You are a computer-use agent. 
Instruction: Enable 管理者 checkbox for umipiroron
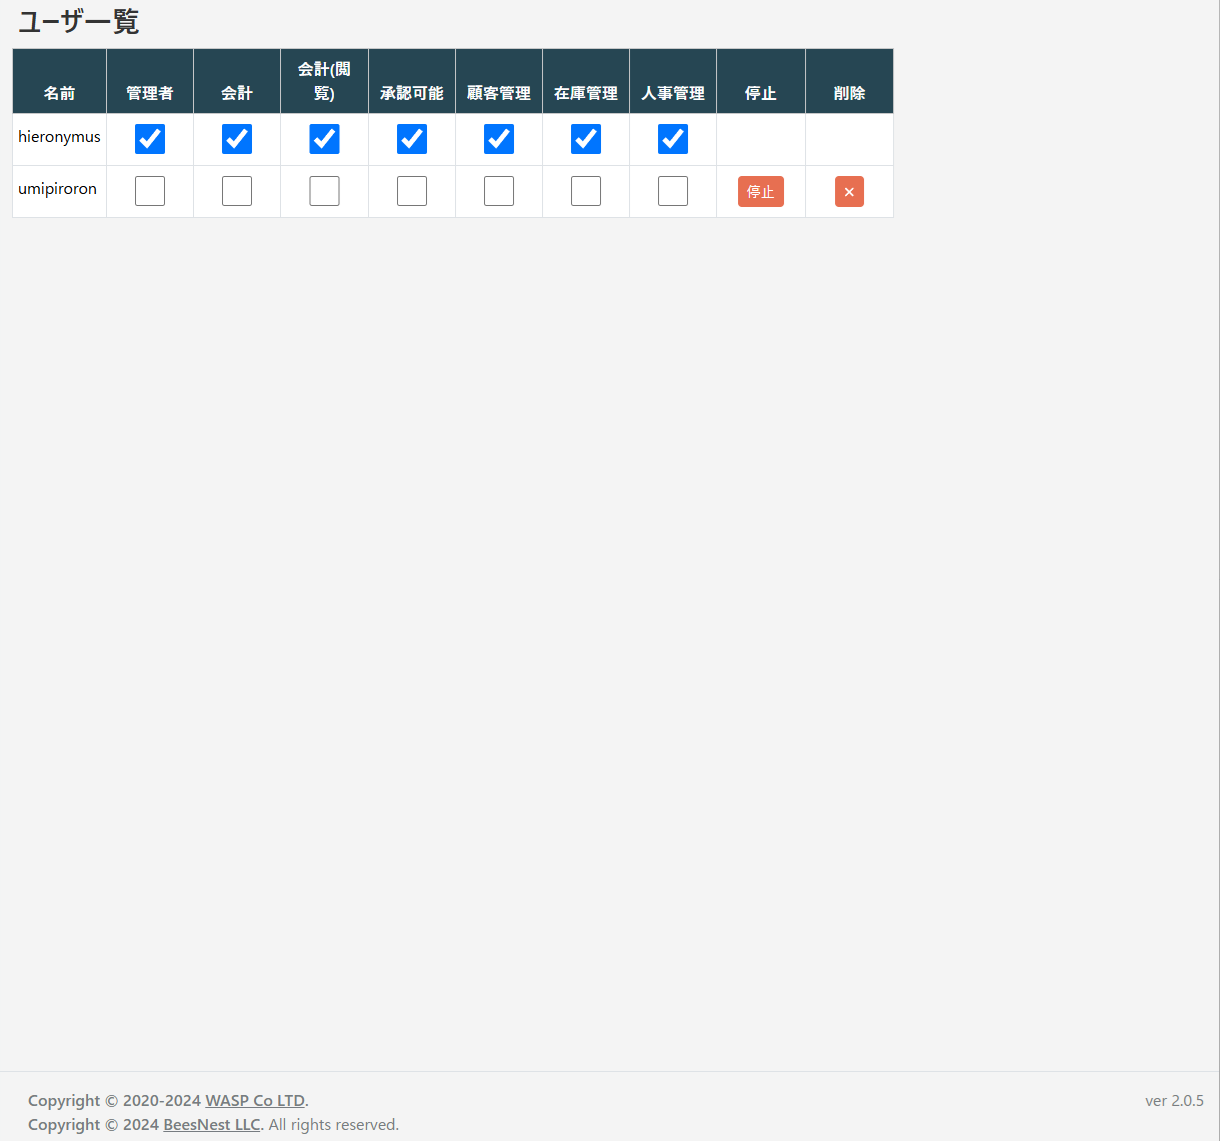pos(150,191)
